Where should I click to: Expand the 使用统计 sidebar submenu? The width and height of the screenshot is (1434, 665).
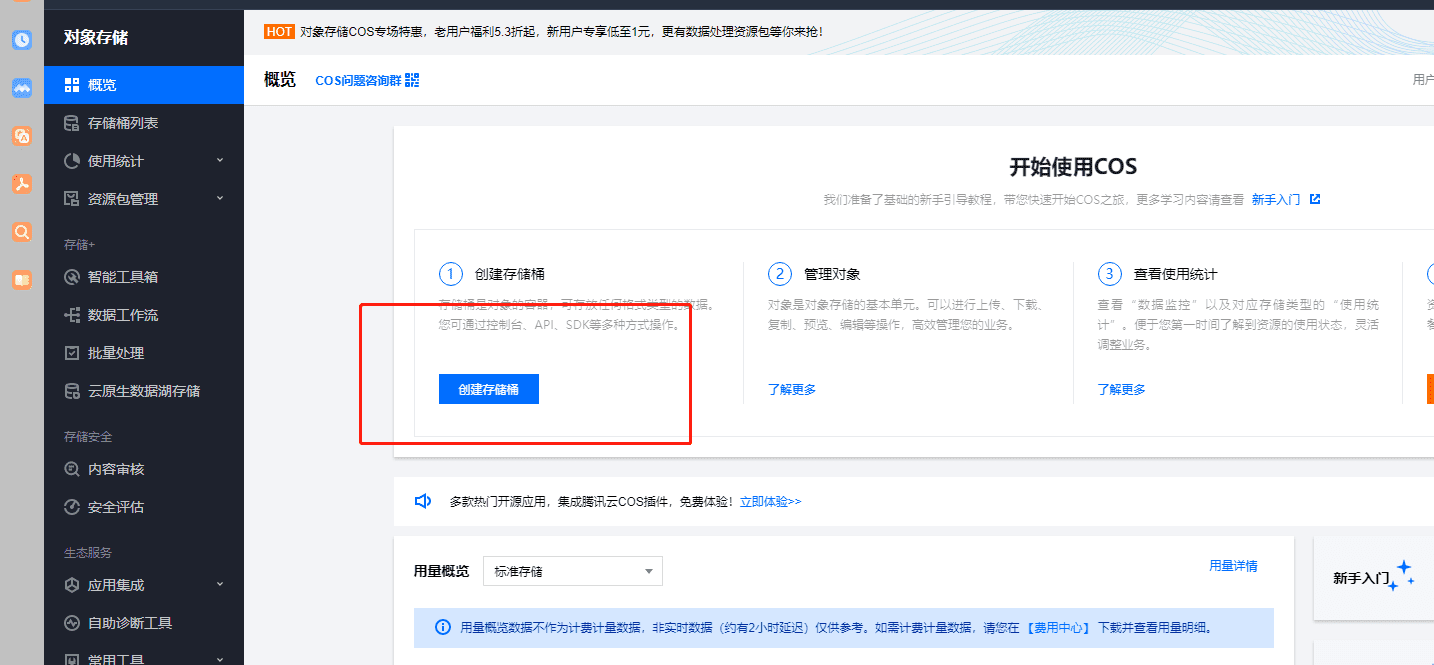coord(220,160)
